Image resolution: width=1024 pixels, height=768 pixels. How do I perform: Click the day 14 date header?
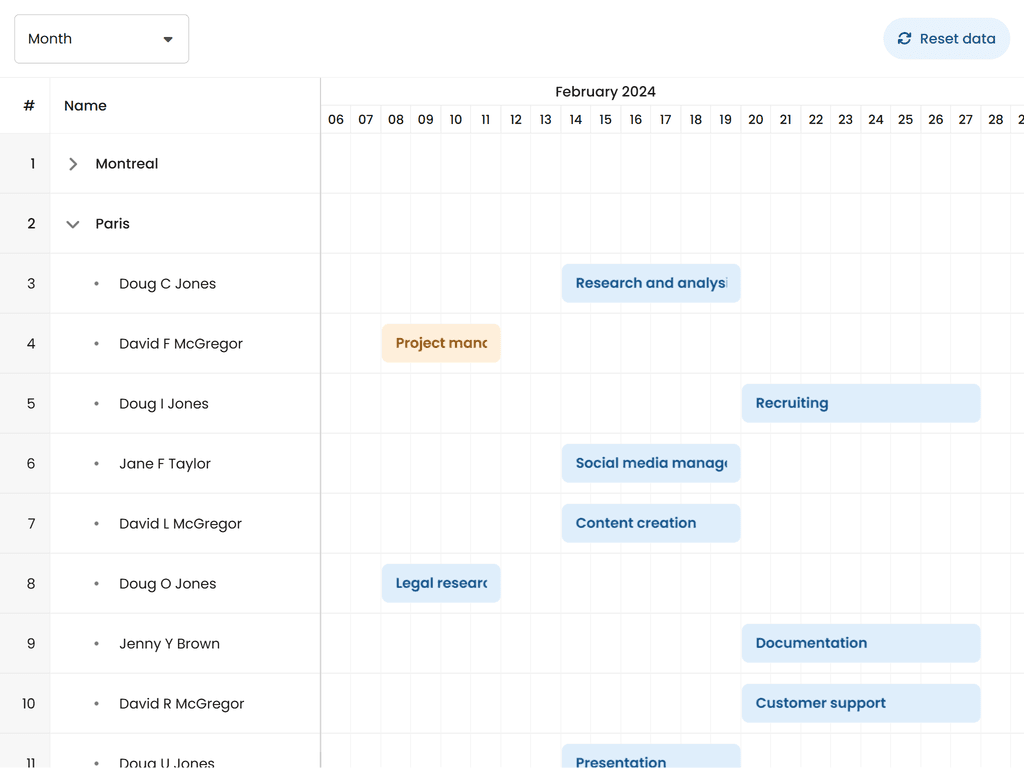point(575,120)
